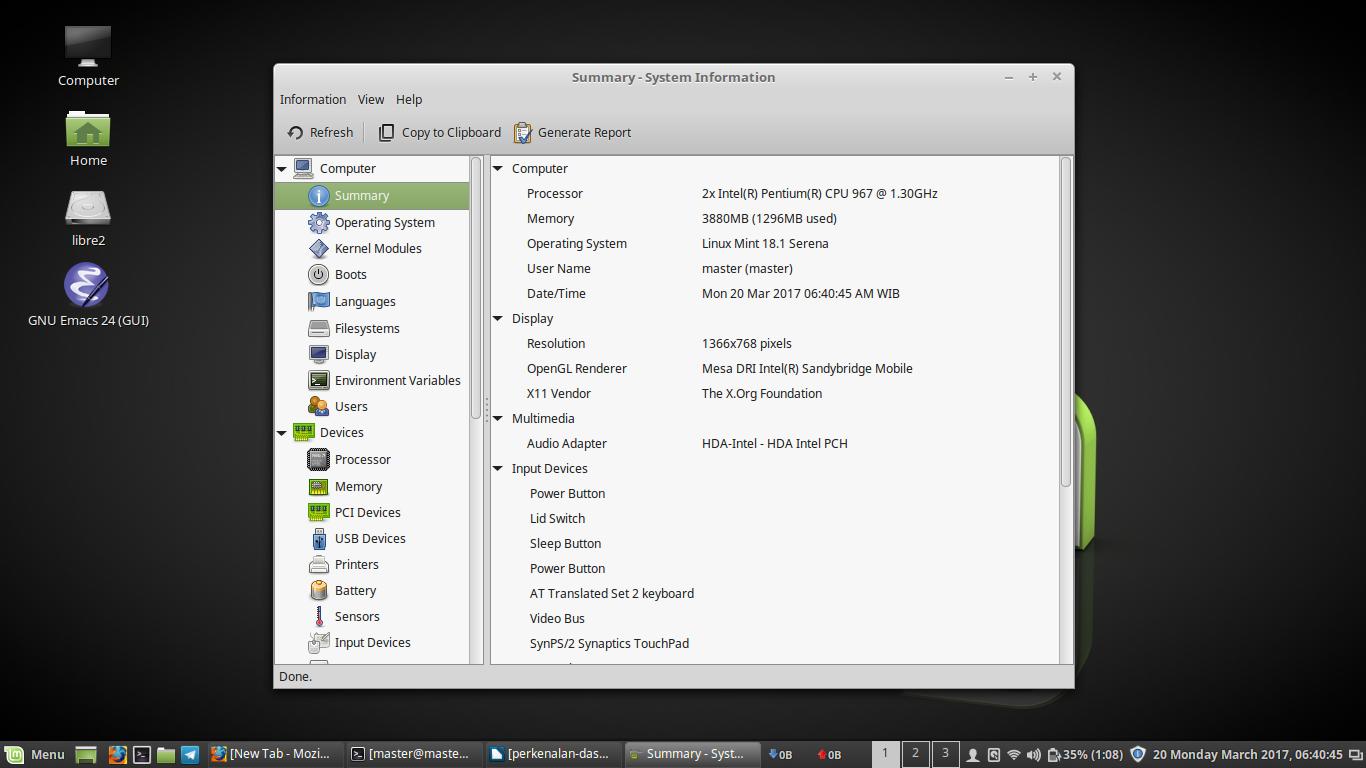This screenshot has width=1366, height=768.
Task: Click the sidebar vertical scrollbar
Action: [476, 288]
